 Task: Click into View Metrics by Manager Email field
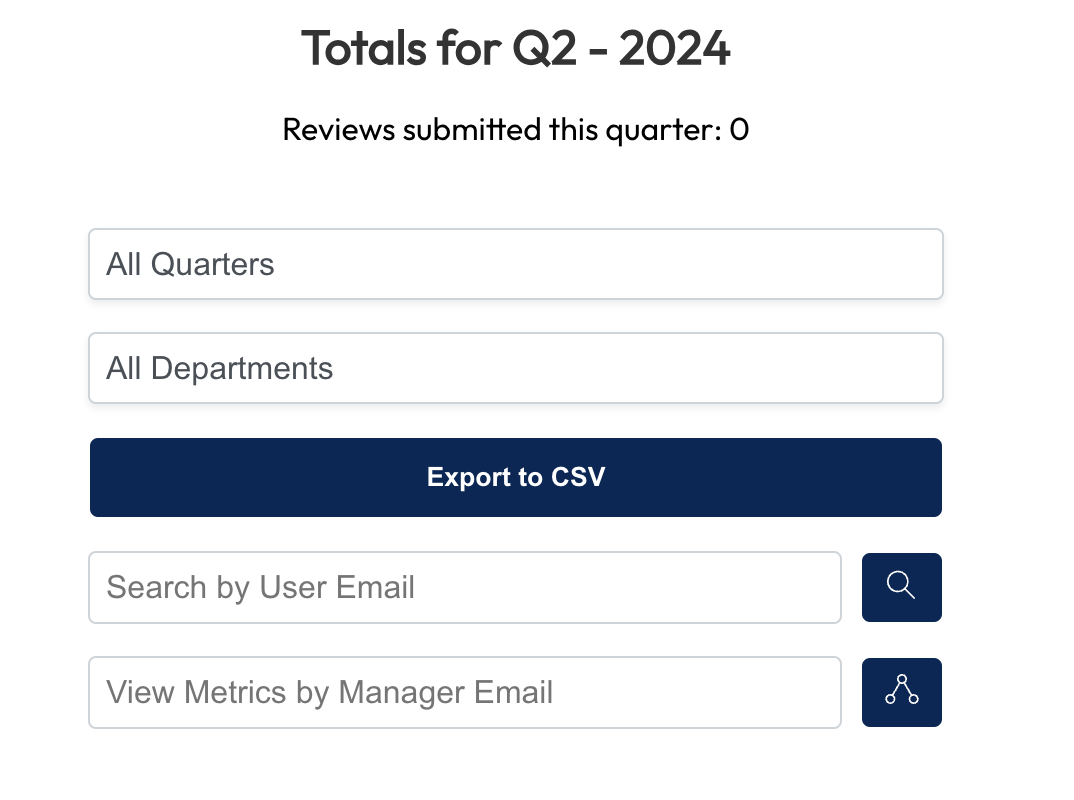pos(465,692)
